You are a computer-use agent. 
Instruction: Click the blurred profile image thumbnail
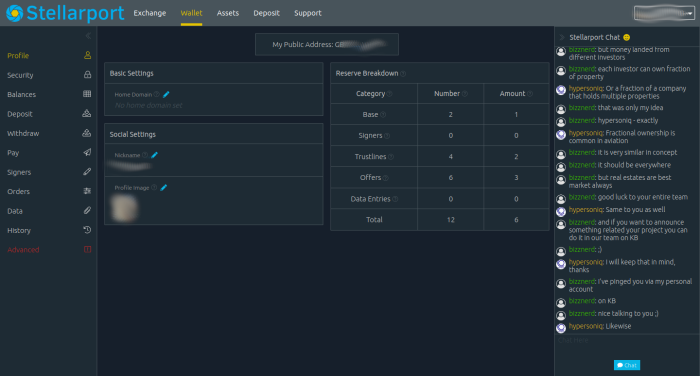125,209
